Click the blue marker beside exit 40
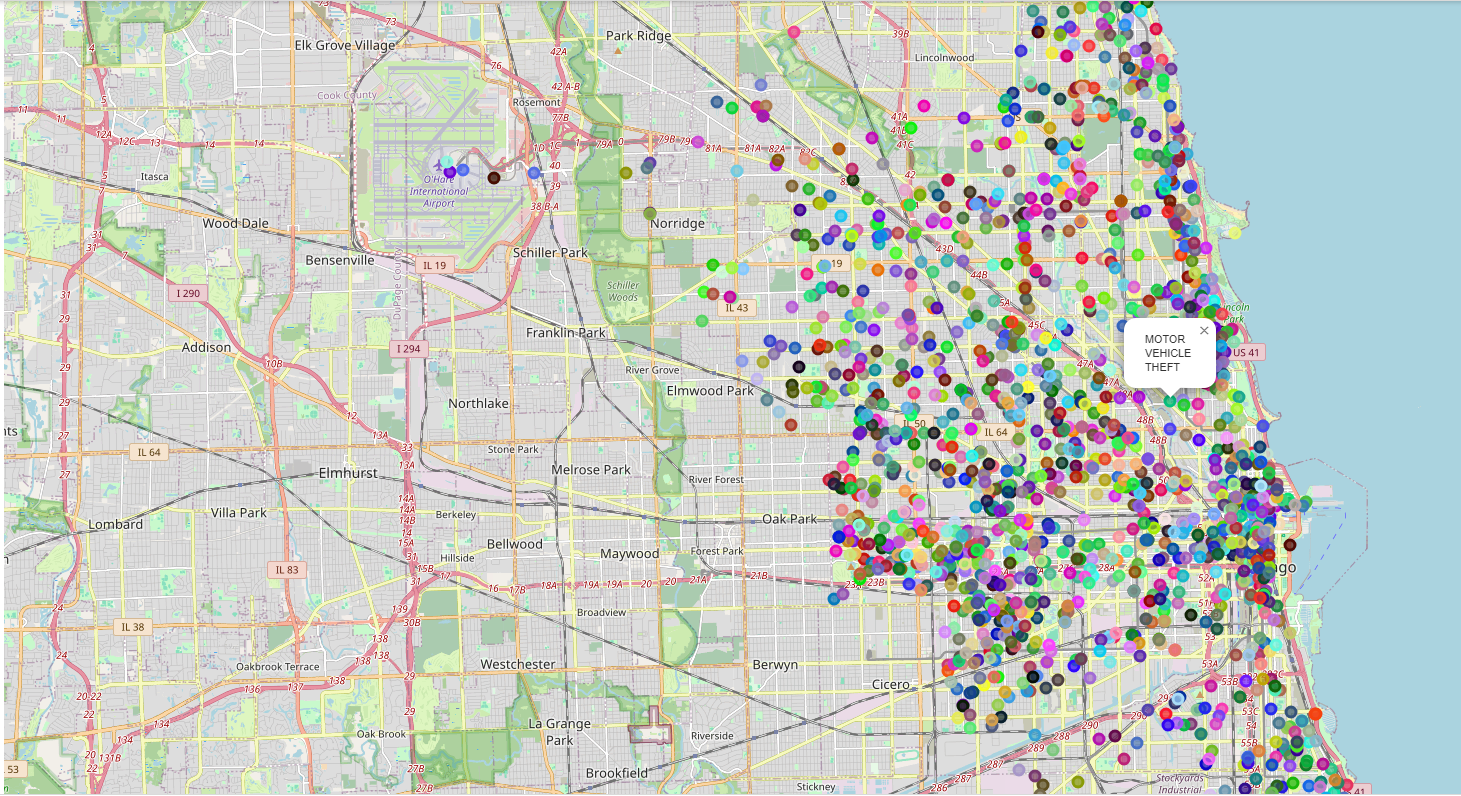 click(x=535, y=173)
